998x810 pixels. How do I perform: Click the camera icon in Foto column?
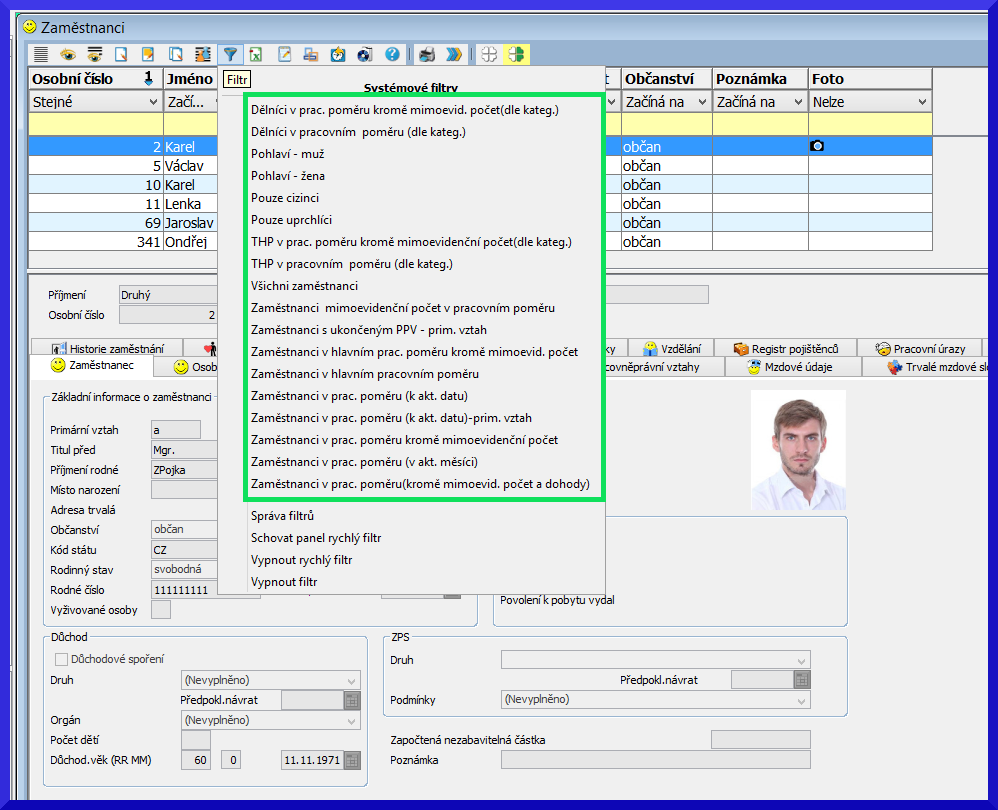click(x=817, y=146)
